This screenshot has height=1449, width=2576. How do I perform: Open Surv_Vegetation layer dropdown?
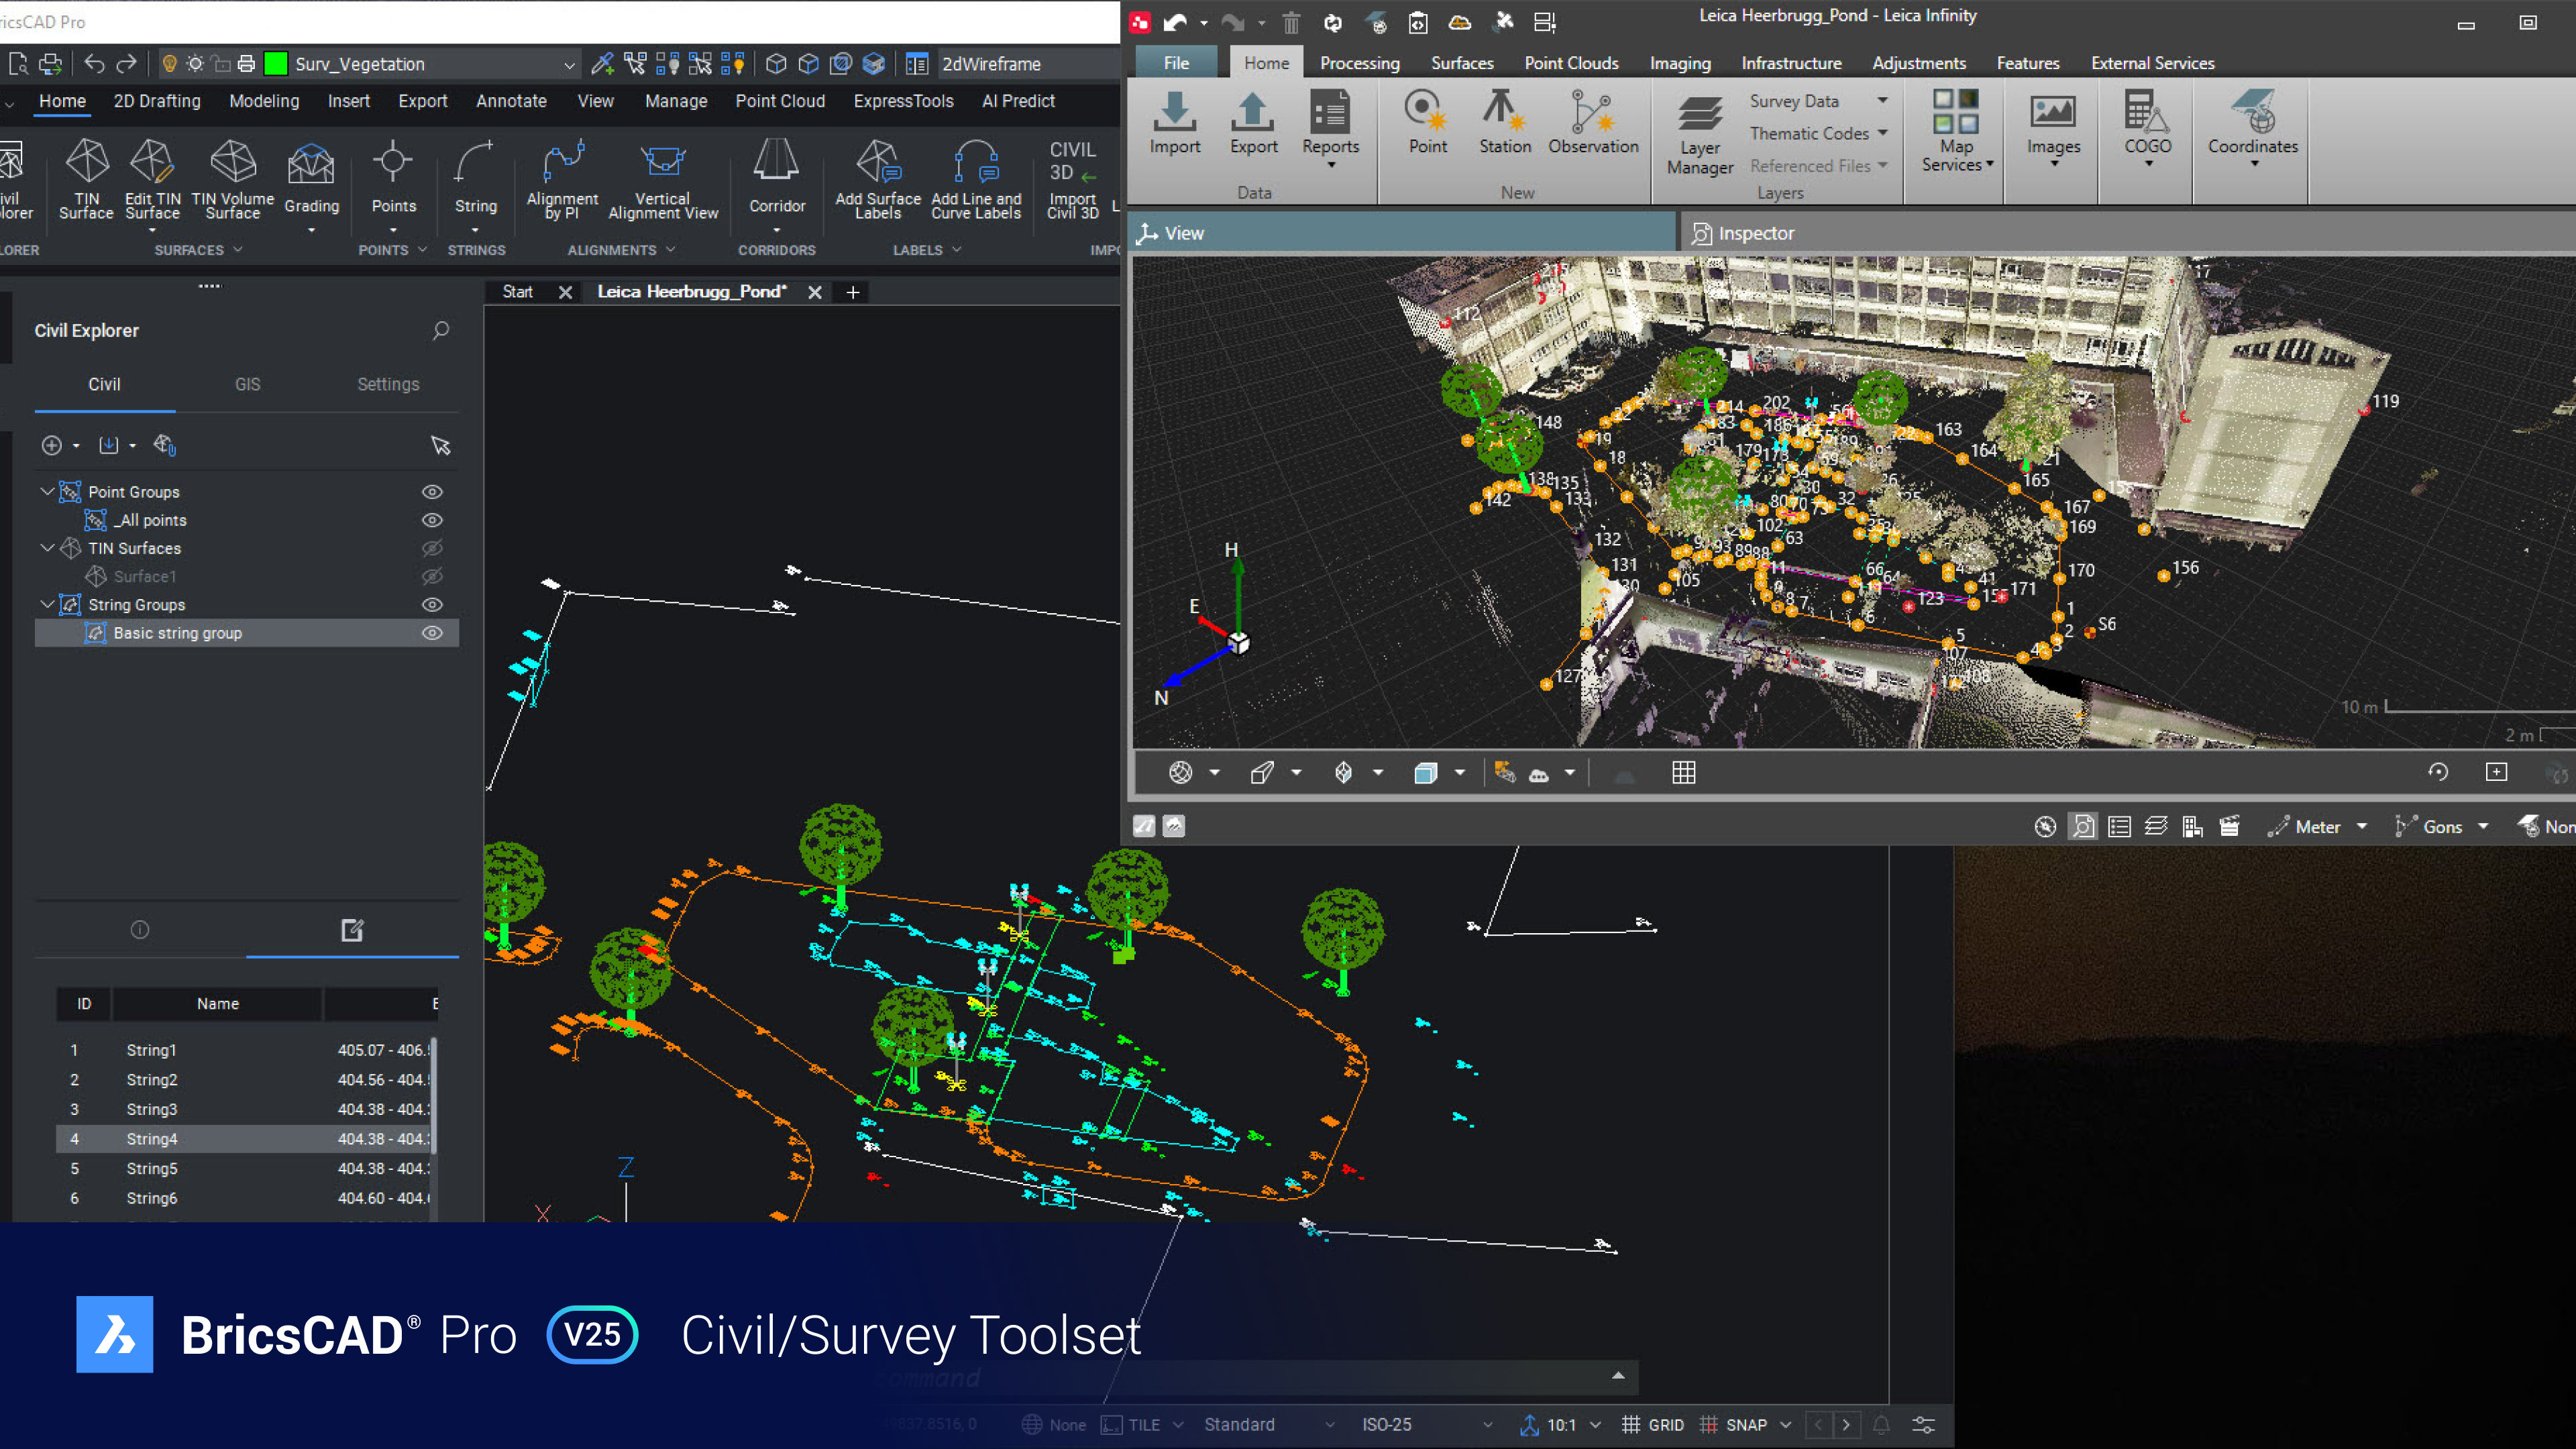[569, 65]
